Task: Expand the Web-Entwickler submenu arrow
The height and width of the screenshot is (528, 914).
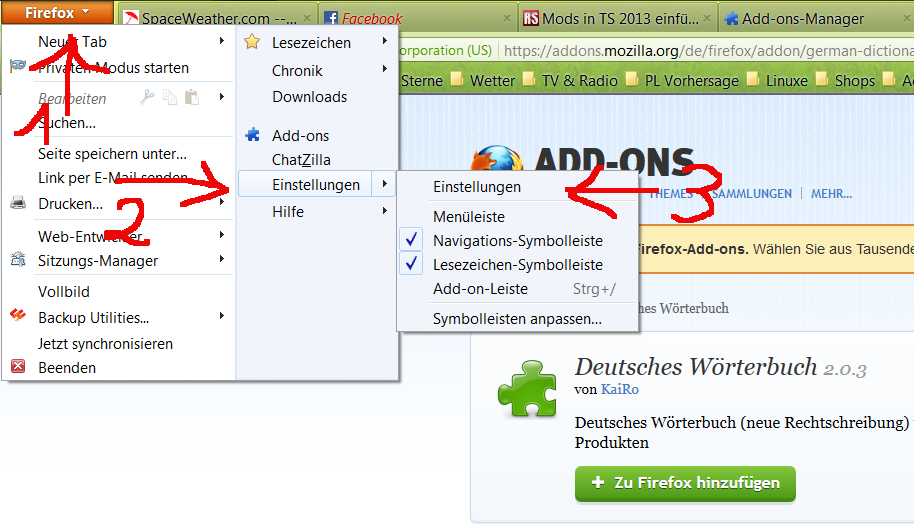Action: (222, 235)
